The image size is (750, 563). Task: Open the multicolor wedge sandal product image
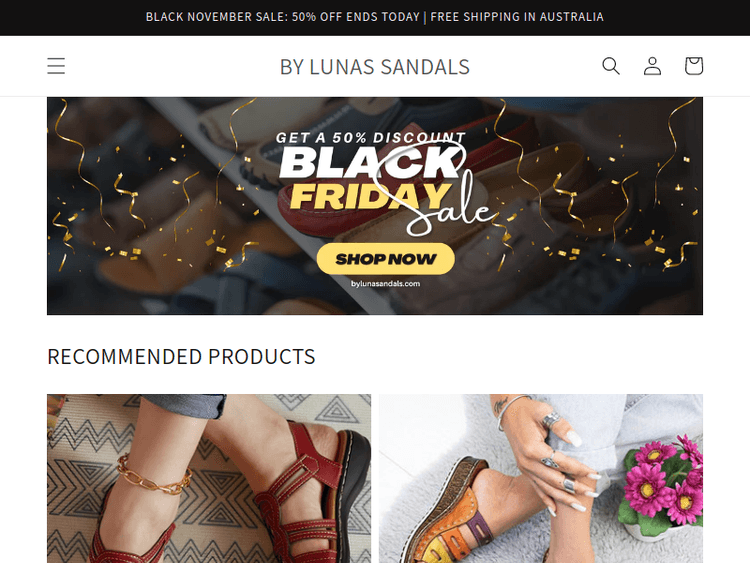(541, 478)
